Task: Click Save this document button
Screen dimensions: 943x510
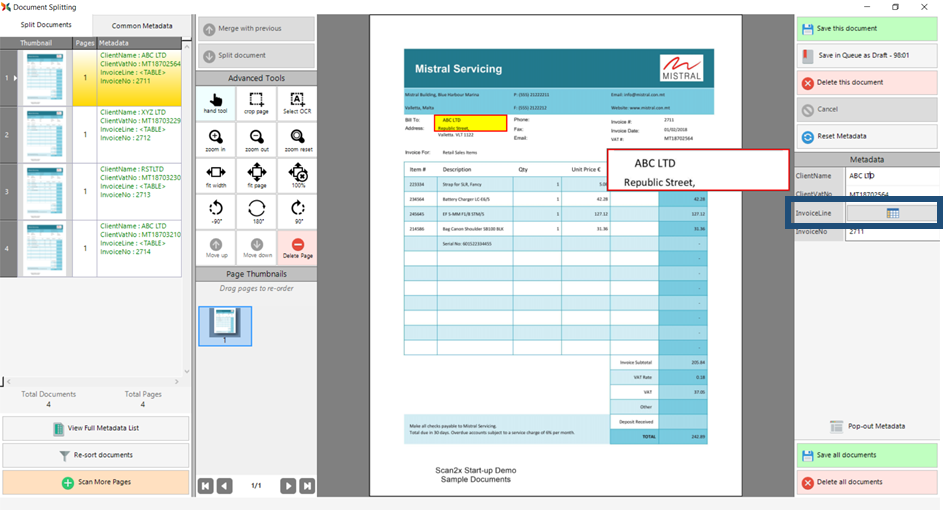Action: click(x=868, y=28)
